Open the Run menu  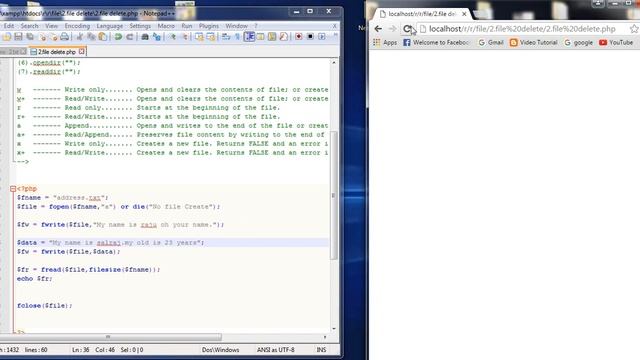pos(187,26)
